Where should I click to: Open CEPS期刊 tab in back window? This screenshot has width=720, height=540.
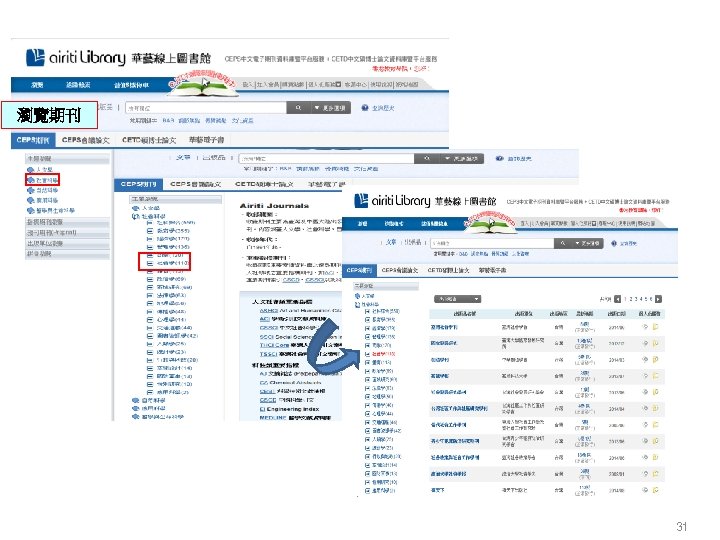[33, 140]
